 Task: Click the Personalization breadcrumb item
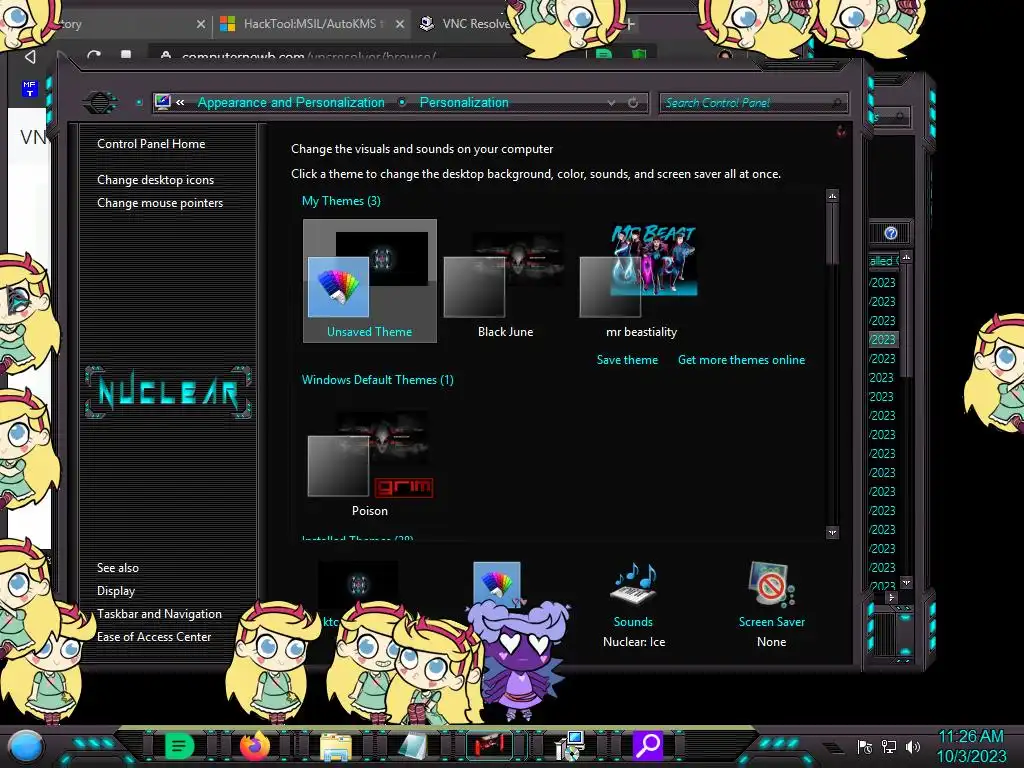[464, 103]
